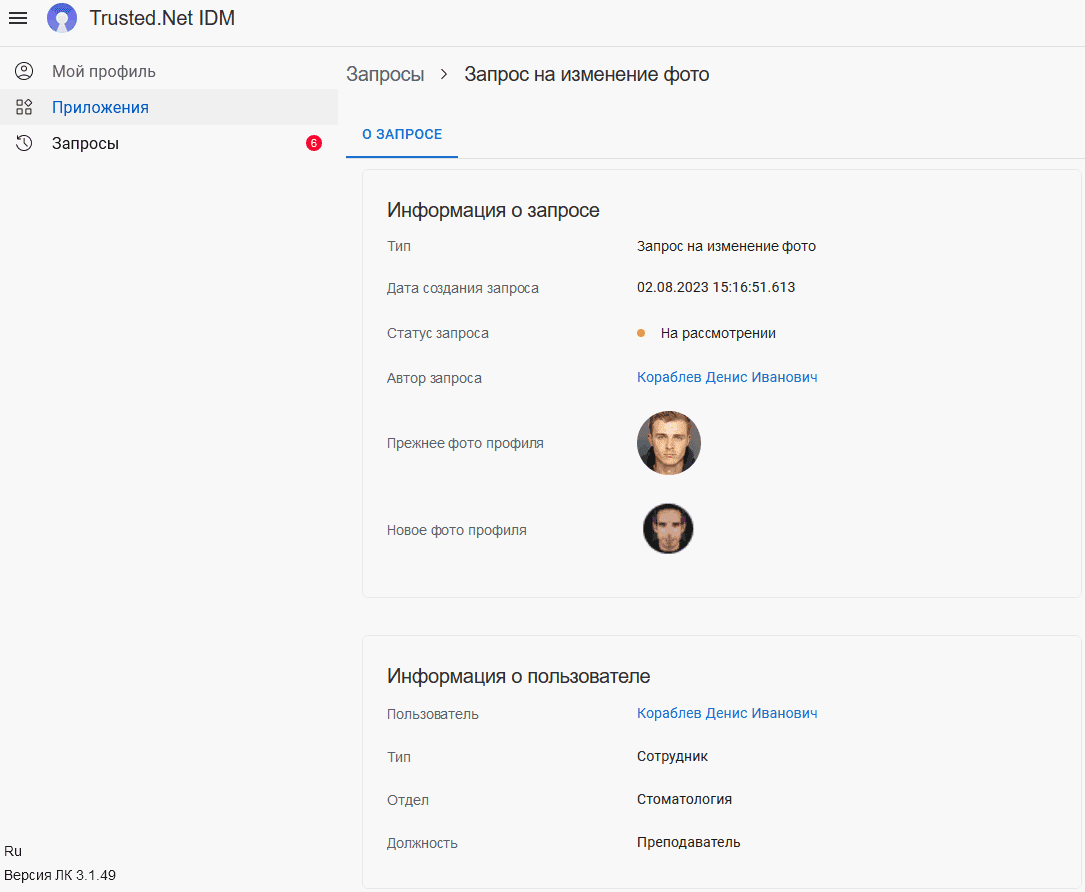Click the breadcrumb chevron separator

pyautogui.click(x=444, y=74)
